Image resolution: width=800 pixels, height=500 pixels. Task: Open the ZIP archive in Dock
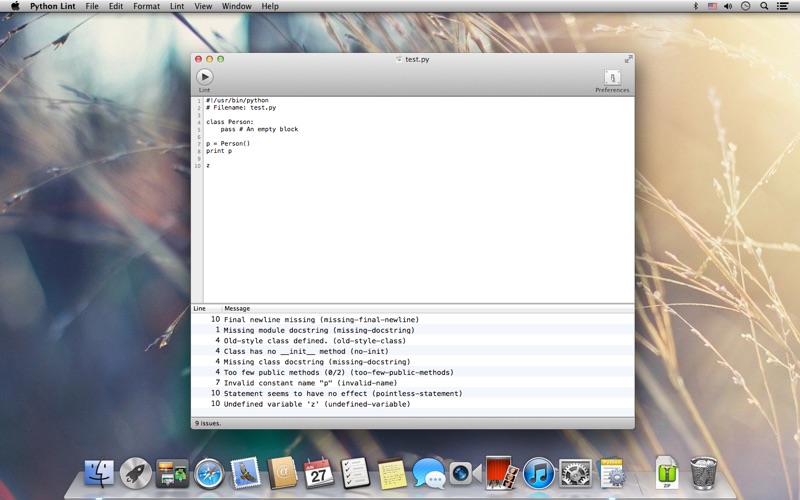(x=666, y=473)
